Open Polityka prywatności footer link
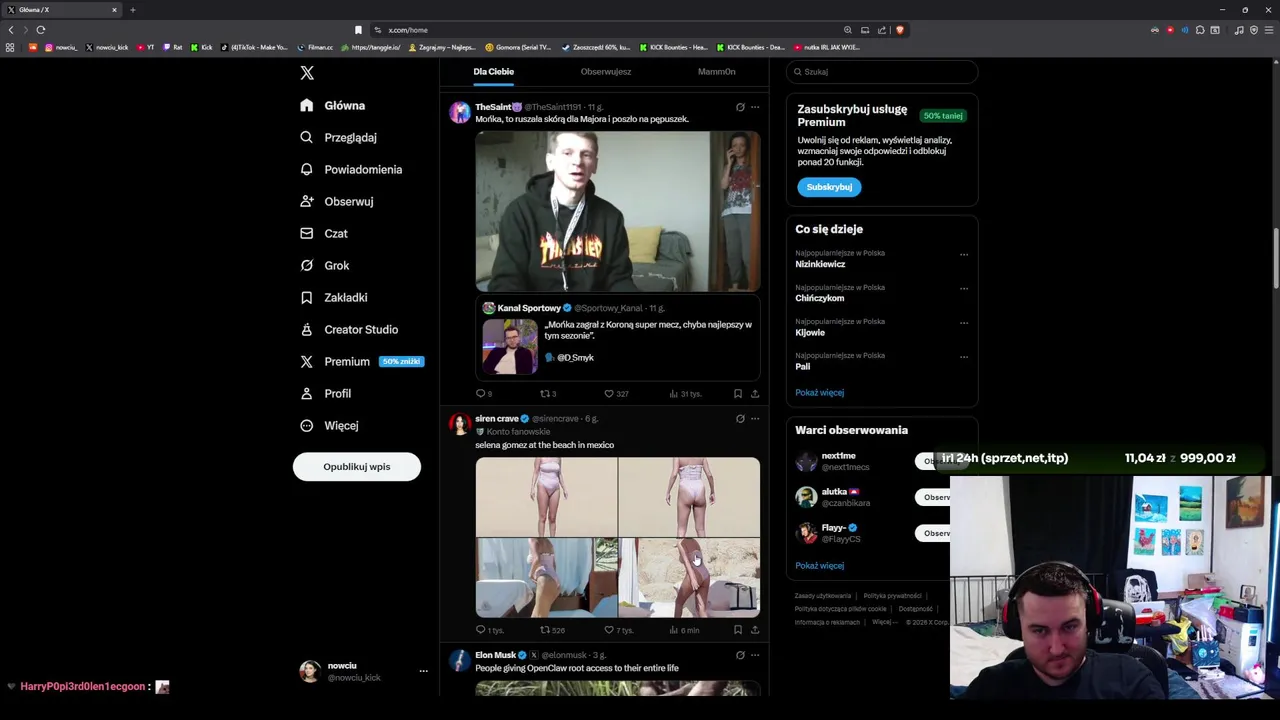1280x720 pixels. (x=892, y=596)
